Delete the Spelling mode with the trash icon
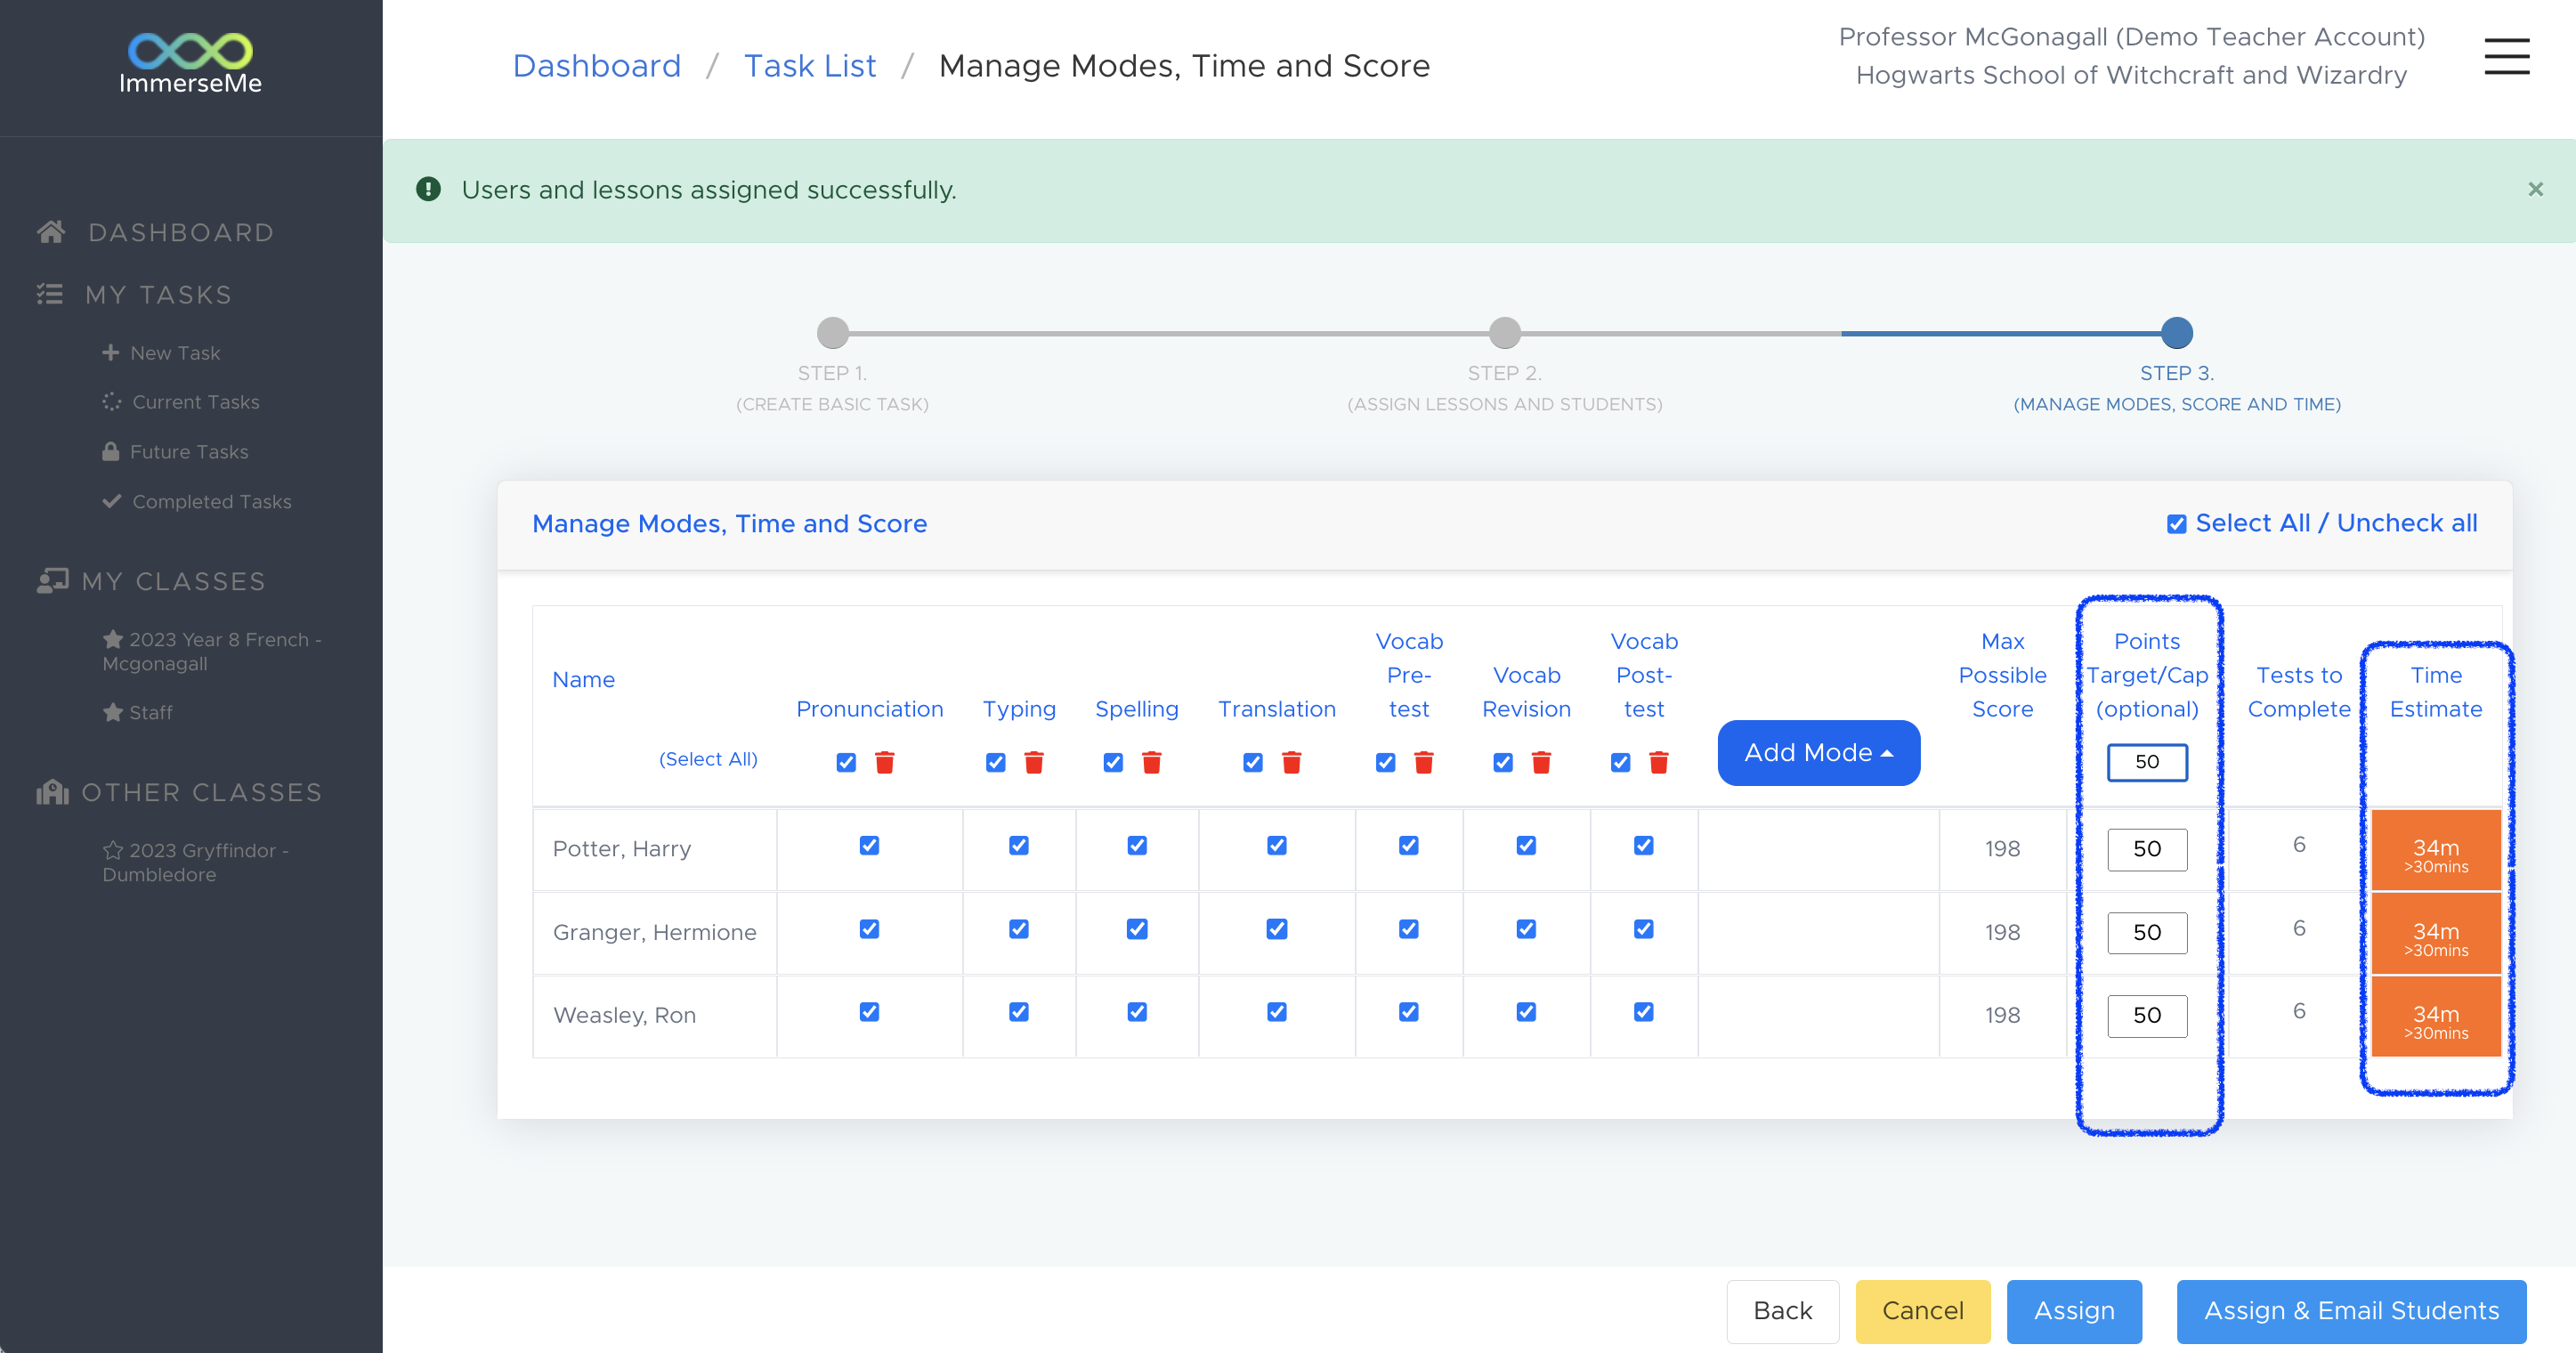 [x=1151, y=762]
